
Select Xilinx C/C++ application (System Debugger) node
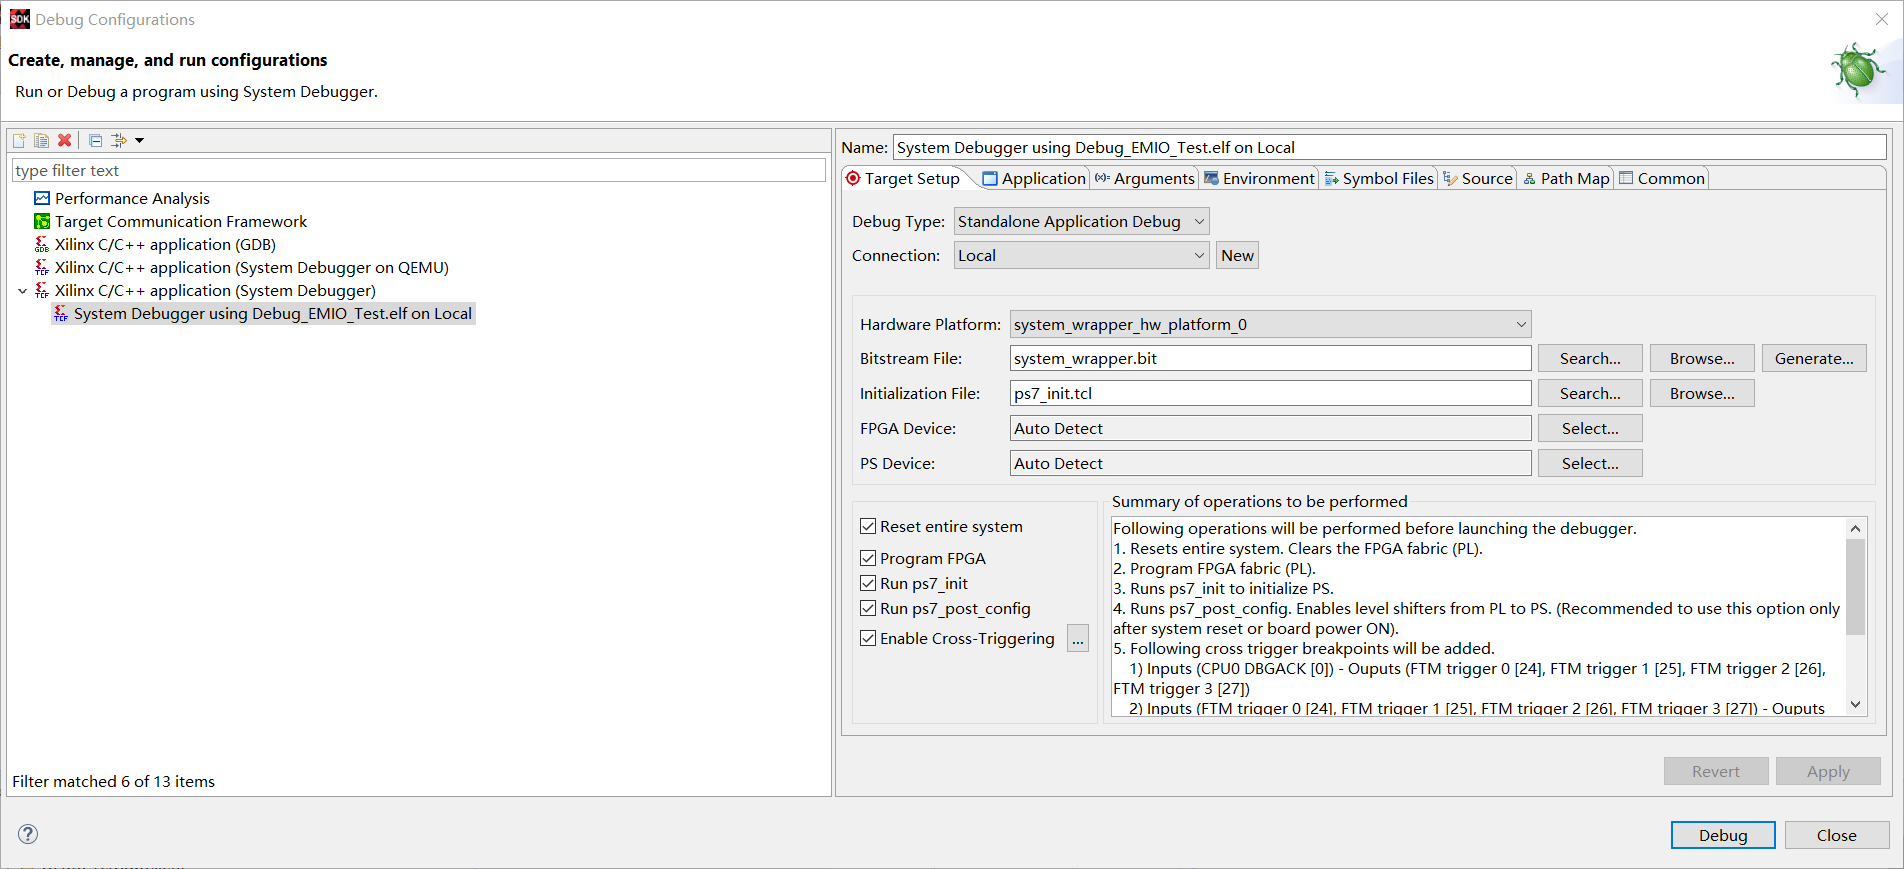coord(215,290)
